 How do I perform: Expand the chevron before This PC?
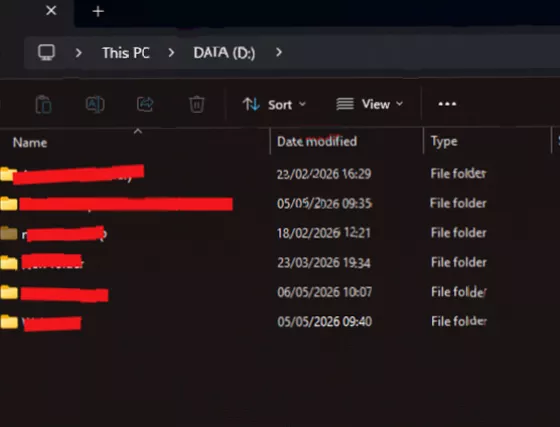tap(79, 53)
